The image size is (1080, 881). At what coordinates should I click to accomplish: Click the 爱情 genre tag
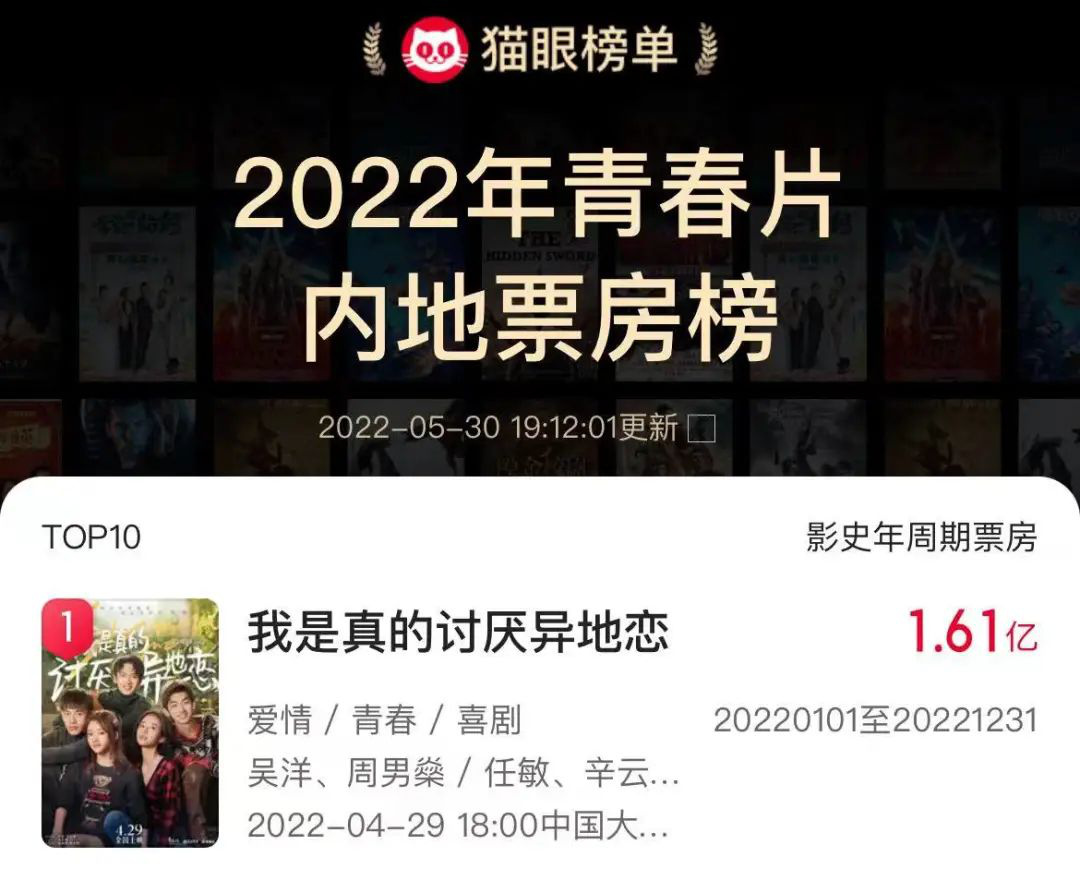coord(280,721)
